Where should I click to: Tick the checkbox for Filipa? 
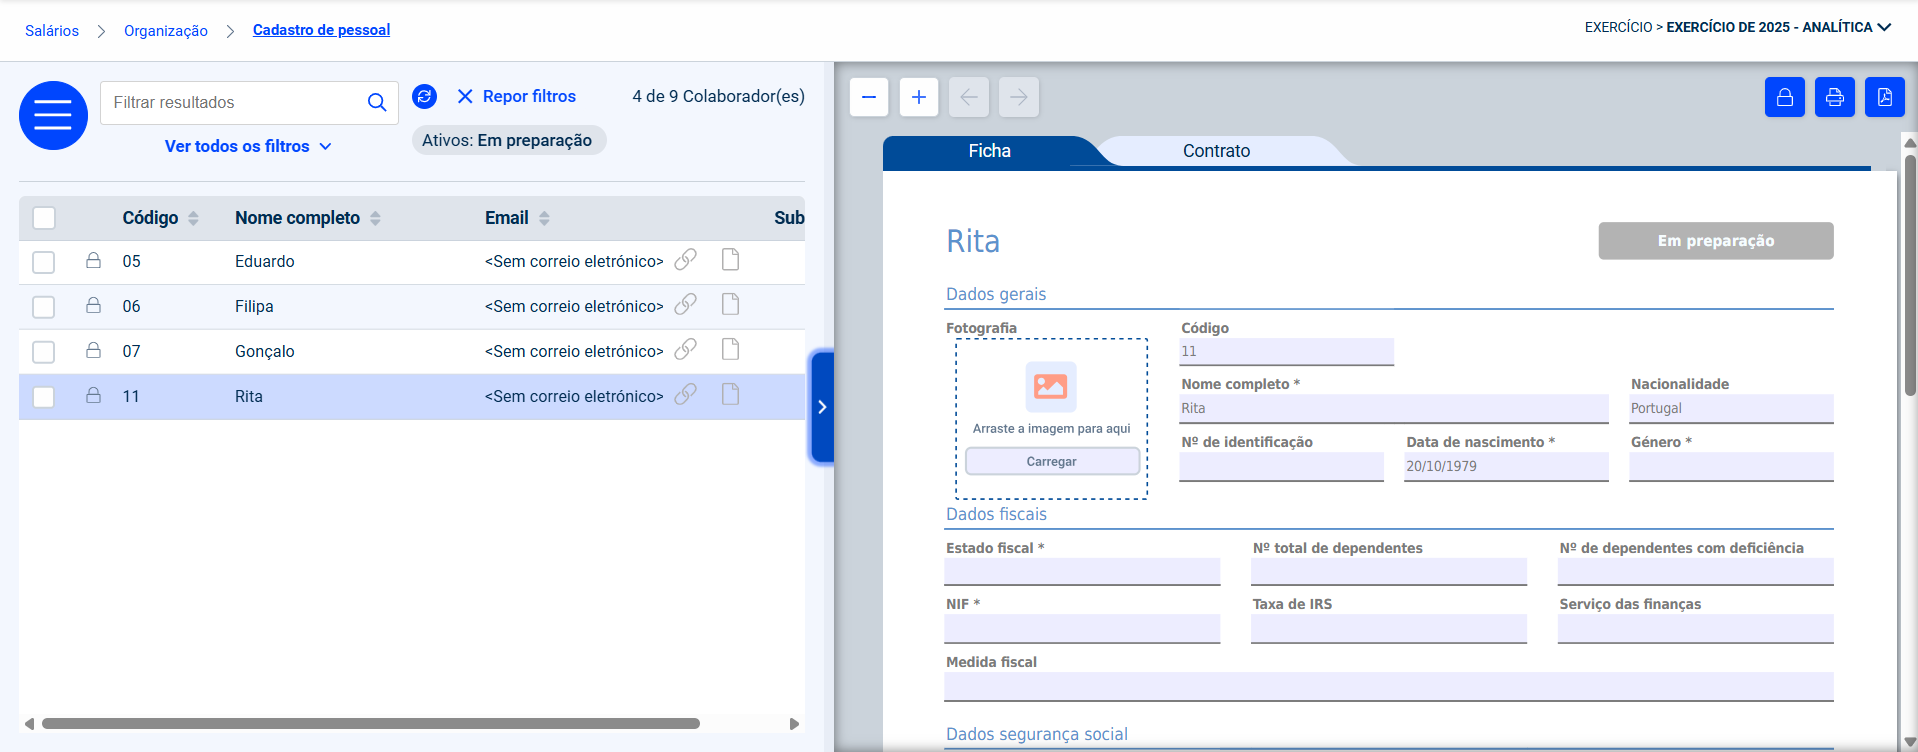tap(44, 307)
